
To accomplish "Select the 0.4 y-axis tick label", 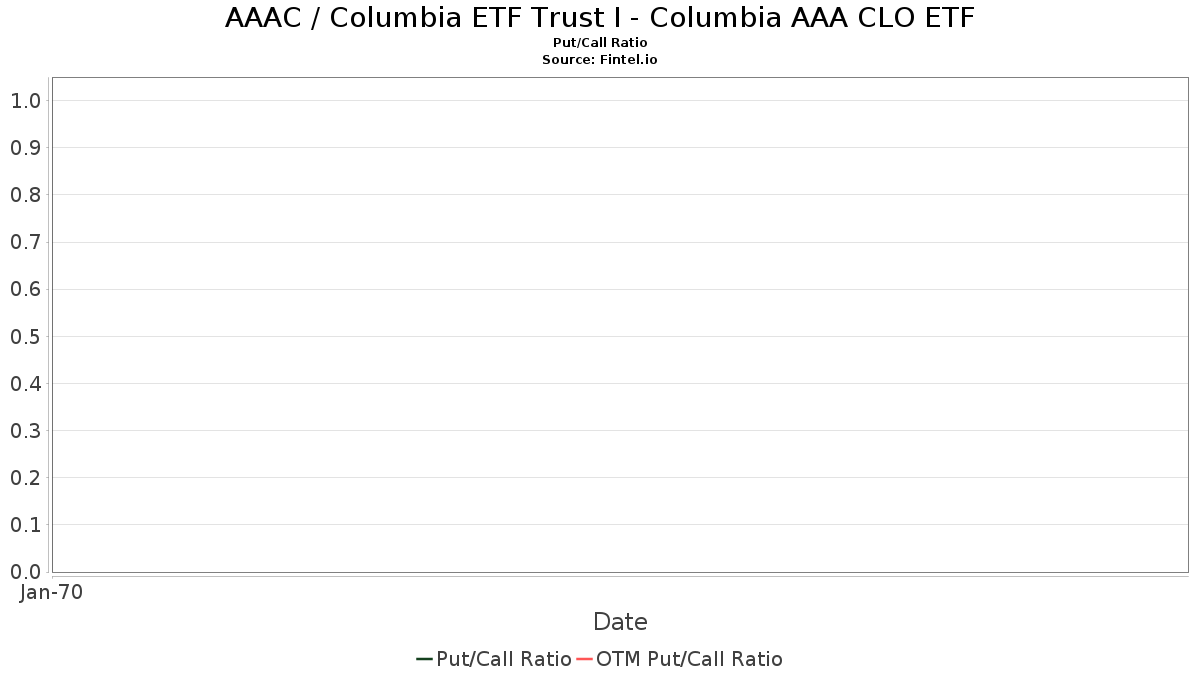I will coord(26,384).
